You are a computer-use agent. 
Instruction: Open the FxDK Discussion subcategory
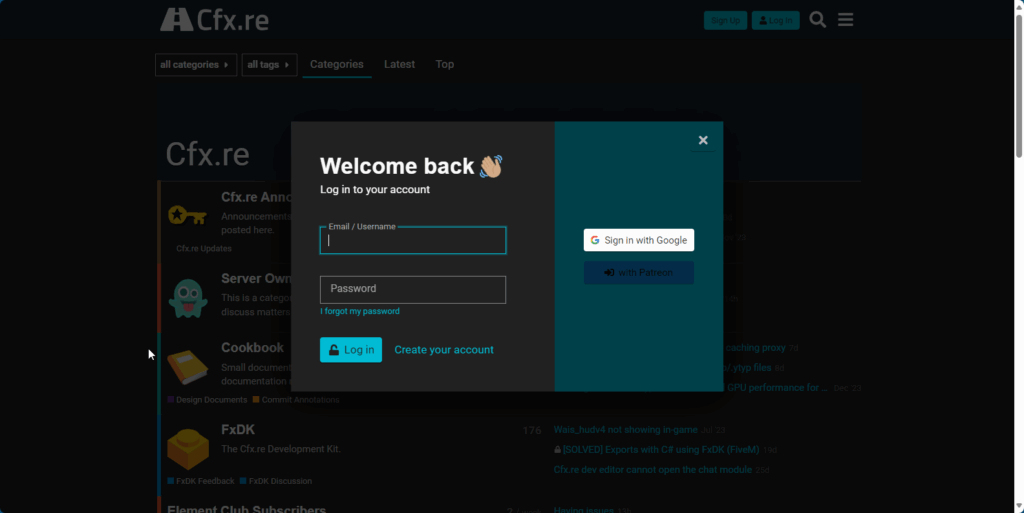pyautogui.click(x=276, y=481)
